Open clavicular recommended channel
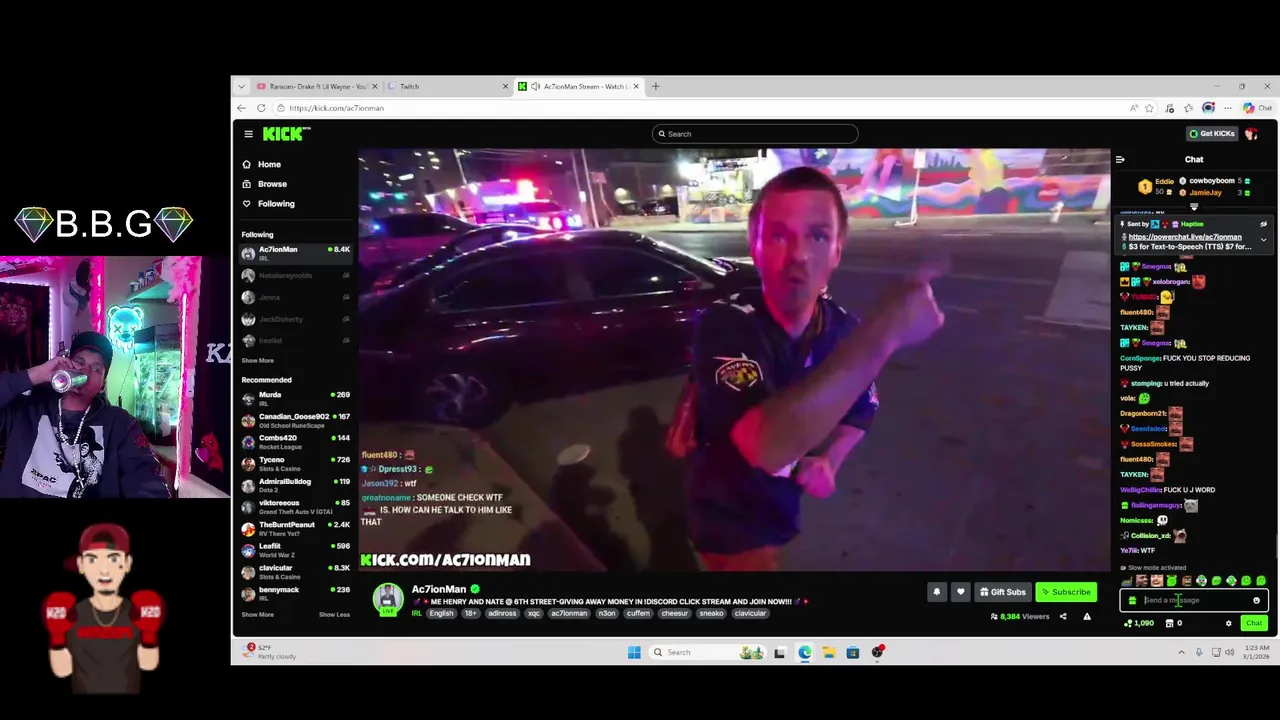The width and height of the screenshot is (1280, 720). pyautogui.click(x=296, y=572)
